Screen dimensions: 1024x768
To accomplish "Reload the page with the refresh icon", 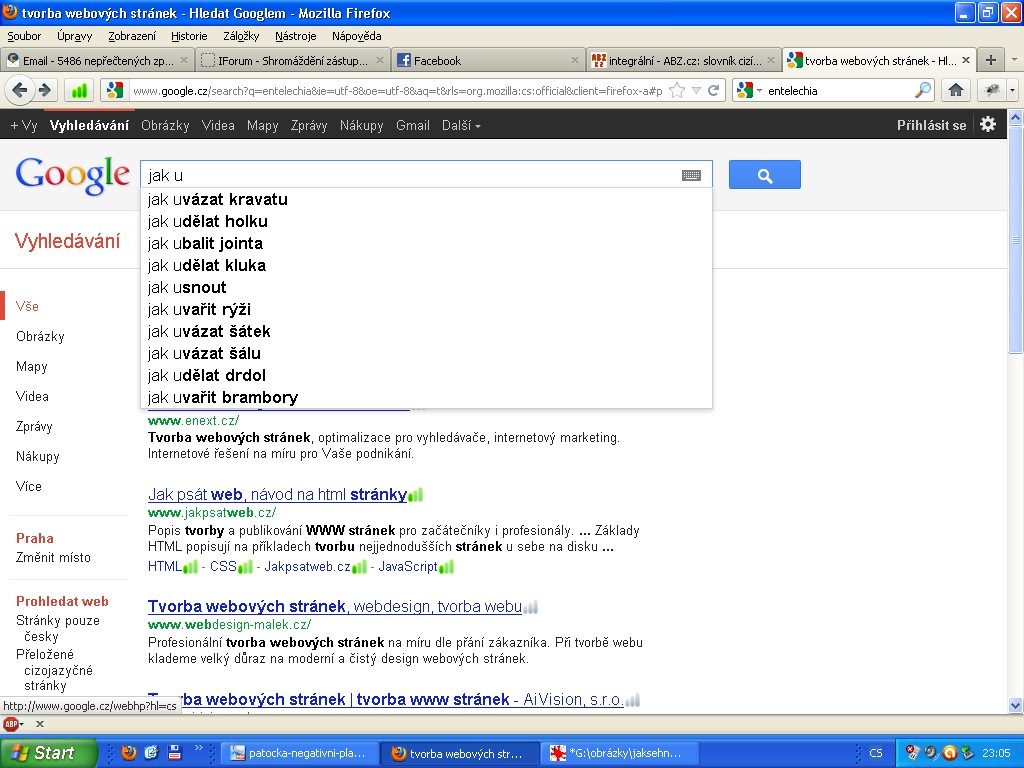I will [713, 91].
